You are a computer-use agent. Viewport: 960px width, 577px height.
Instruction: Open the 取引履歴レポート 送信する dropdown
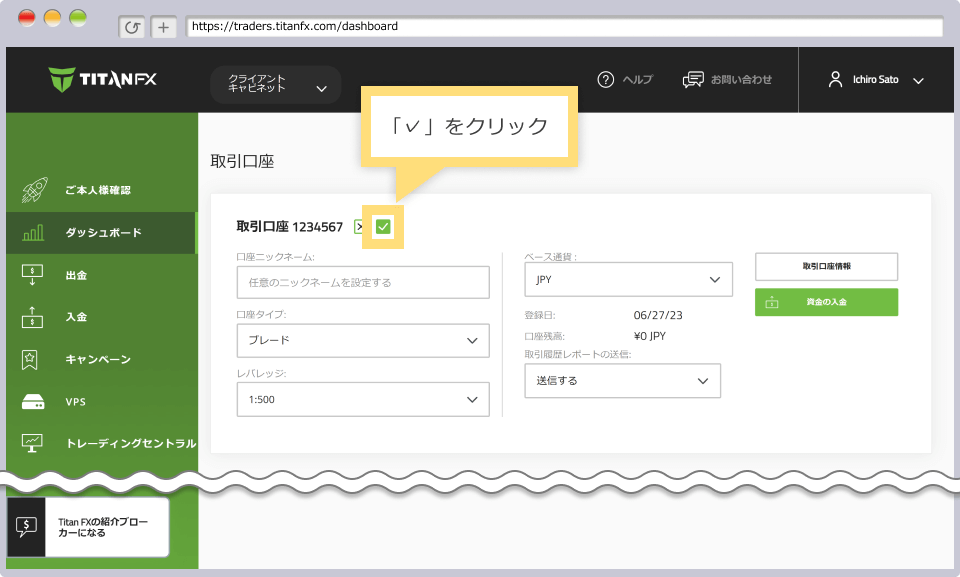click(x=623, y=380)
